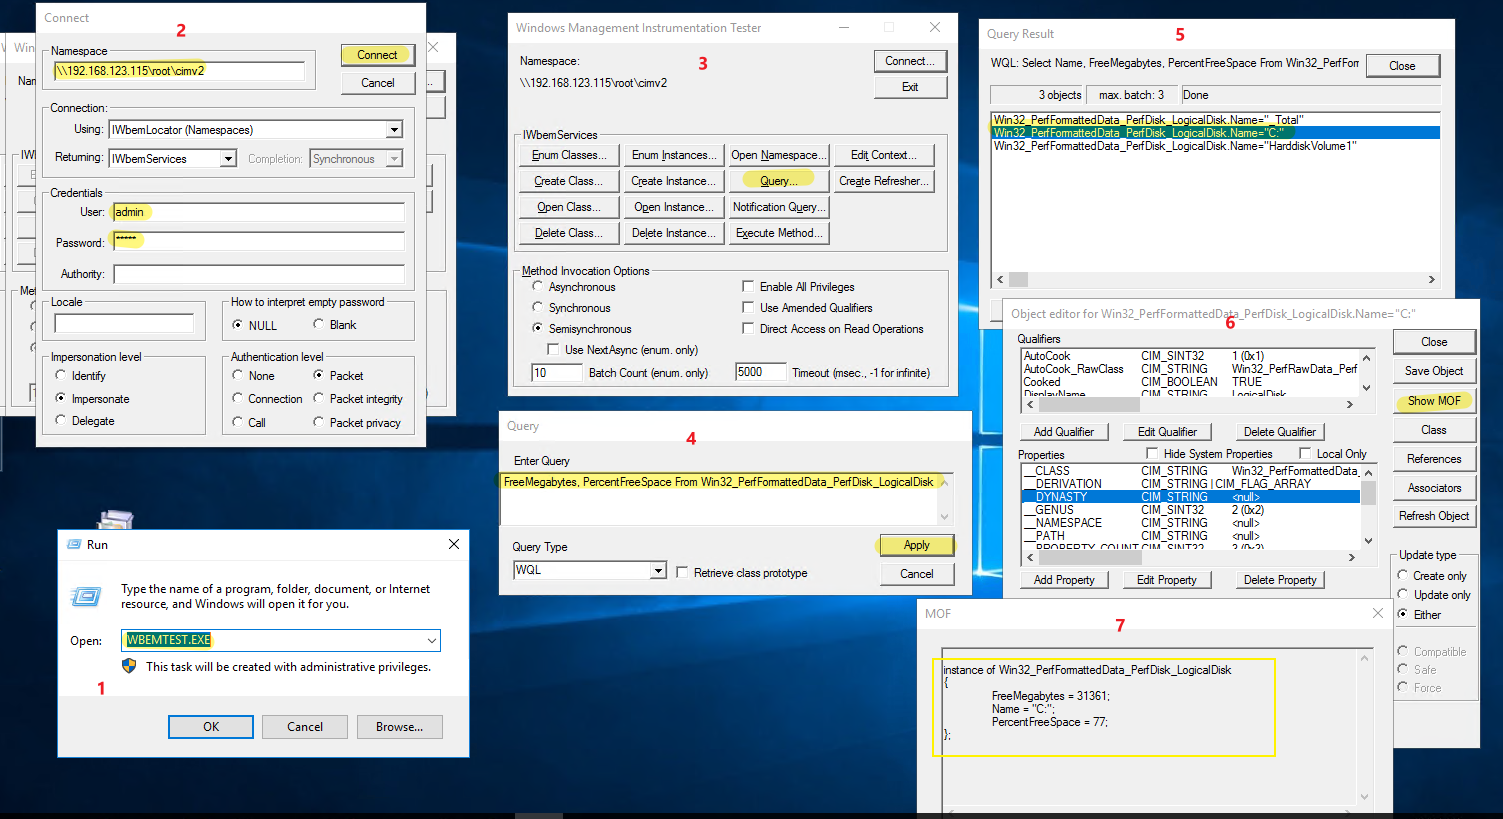Enable "Hide System Properties"

point(1154,453)
